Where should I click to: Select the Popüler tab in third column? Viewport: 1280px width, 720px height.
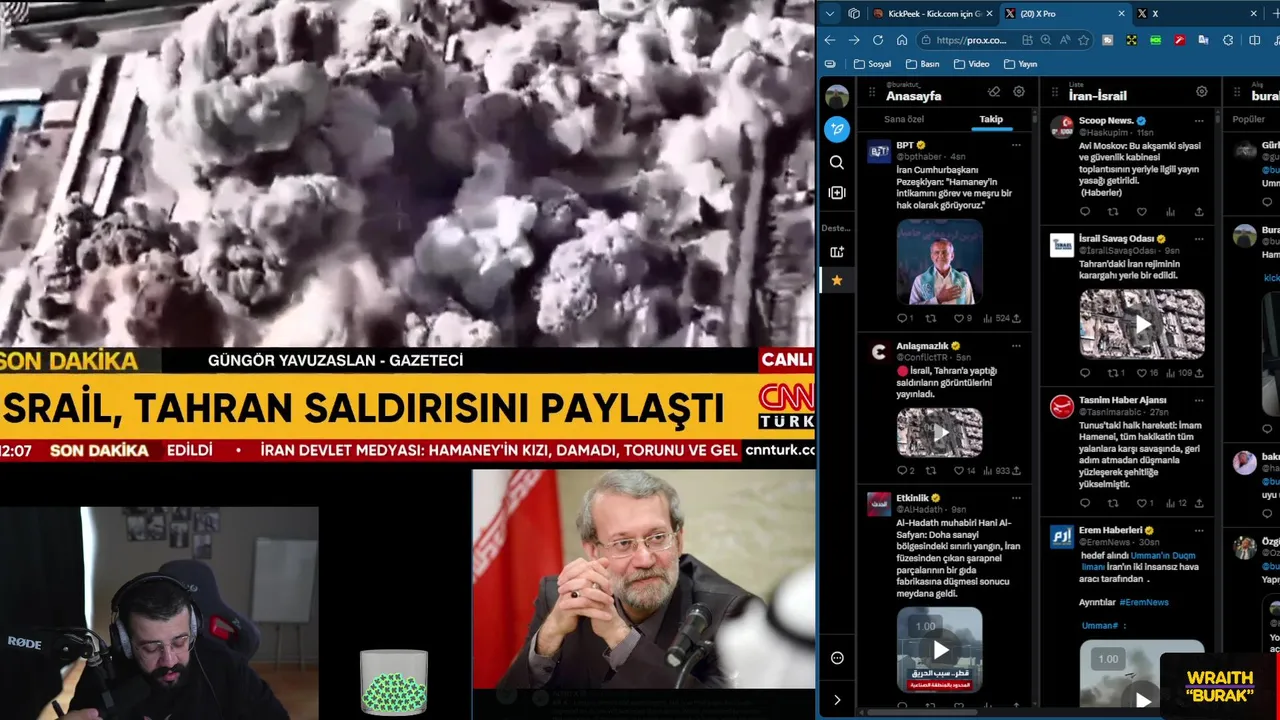(x=1249, y=119)
